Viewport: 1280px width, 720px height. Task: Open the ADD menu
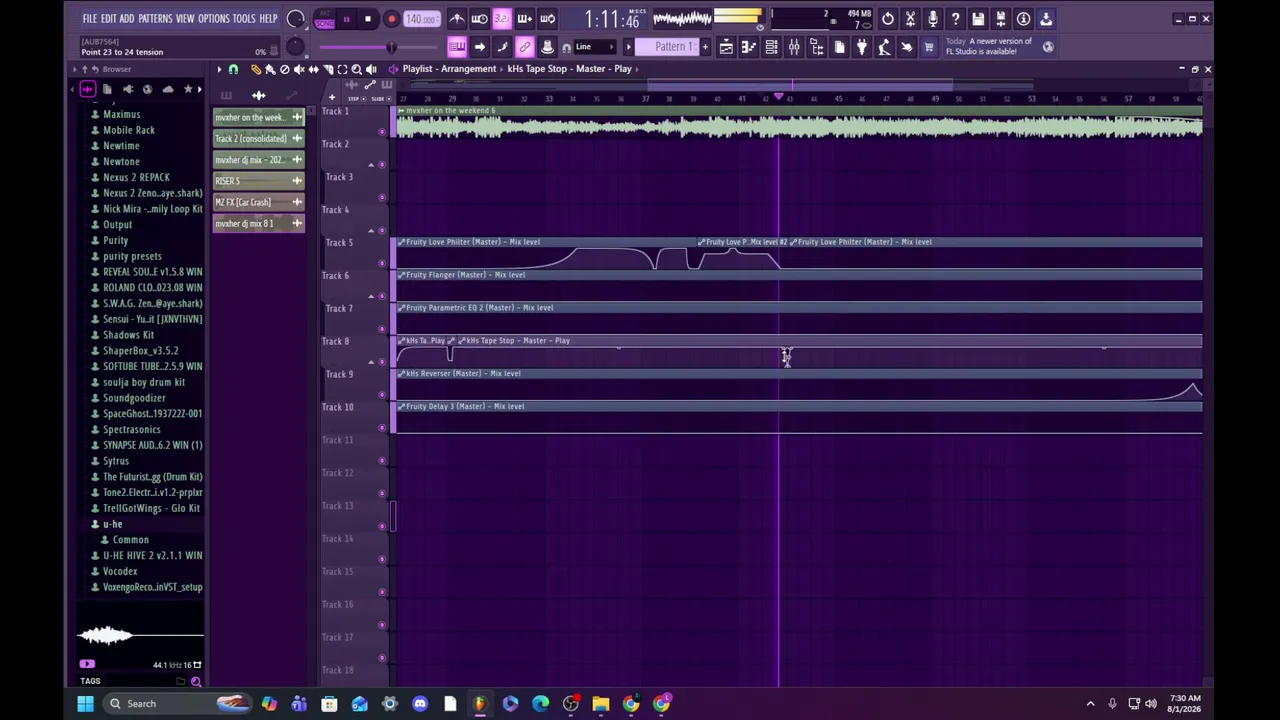127,19
